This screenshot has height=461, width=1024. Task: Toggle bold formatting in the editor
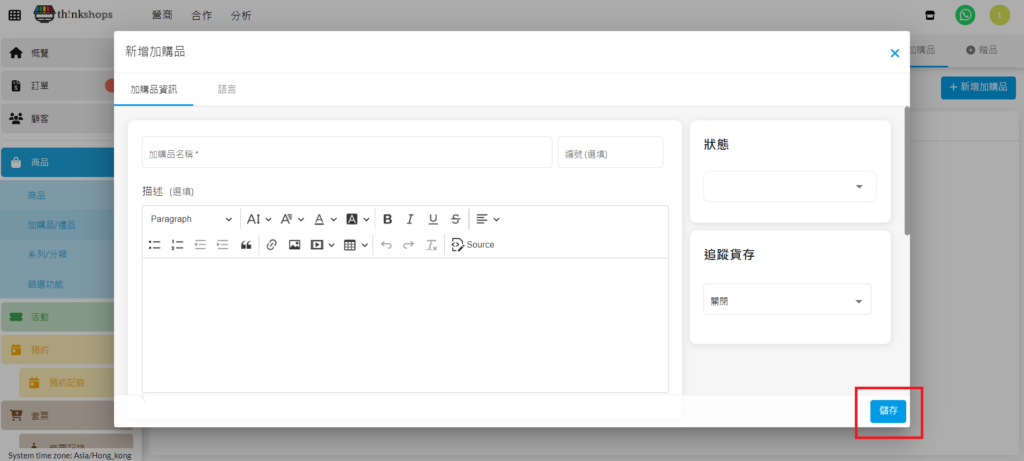387,219
